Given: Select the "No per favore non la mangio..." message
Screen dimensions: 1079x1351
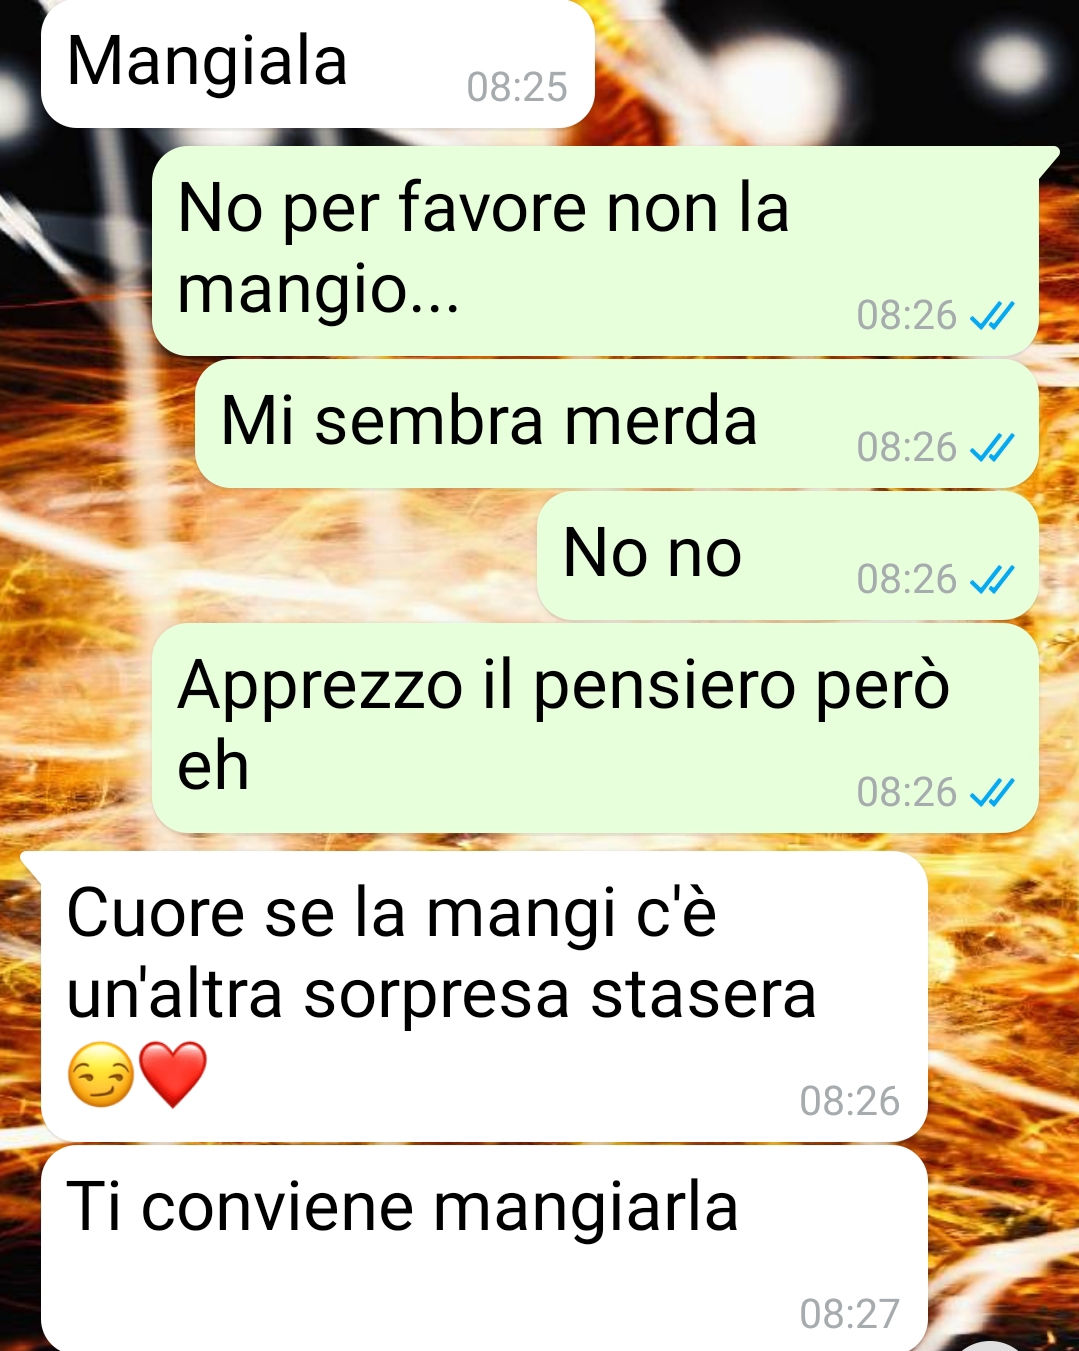Looking at the screenshot, I should tap(595, 251).
